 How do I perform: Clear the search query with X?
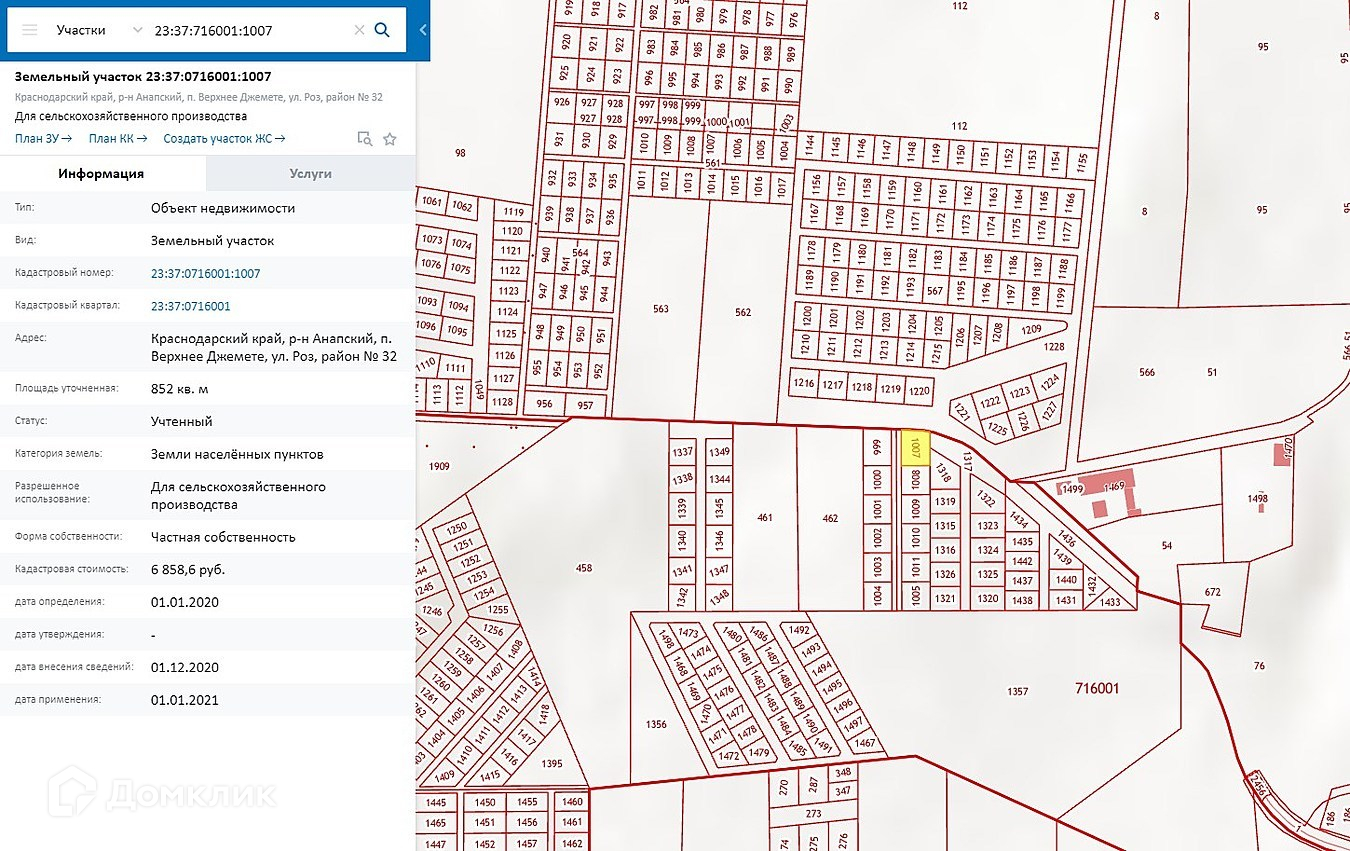click(359, 30)
